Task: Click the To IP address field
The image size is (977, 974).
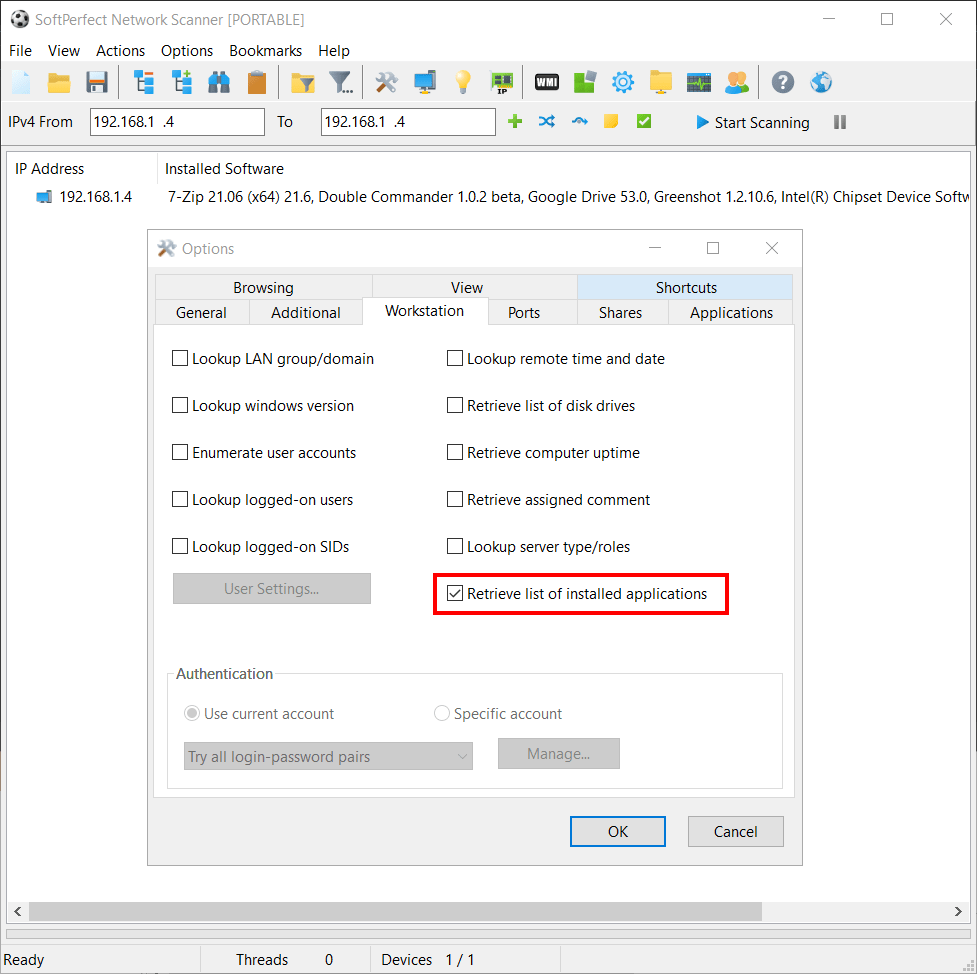Action: click(408, 122)
